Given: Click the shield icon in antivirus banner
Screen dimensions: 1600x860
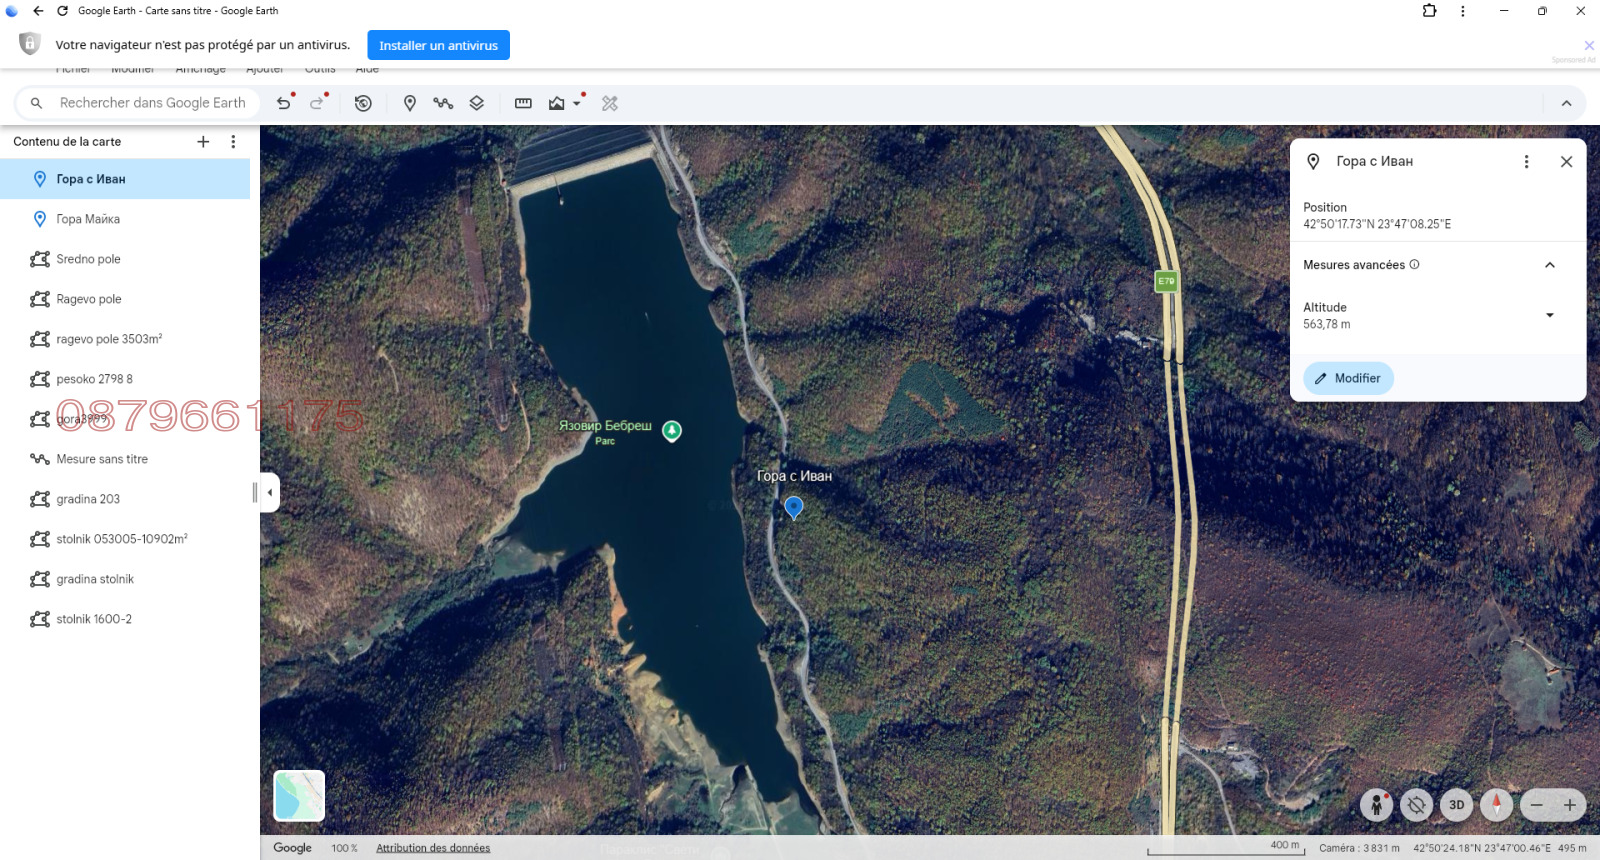Looking at the screenshot, I should [30, 44].
